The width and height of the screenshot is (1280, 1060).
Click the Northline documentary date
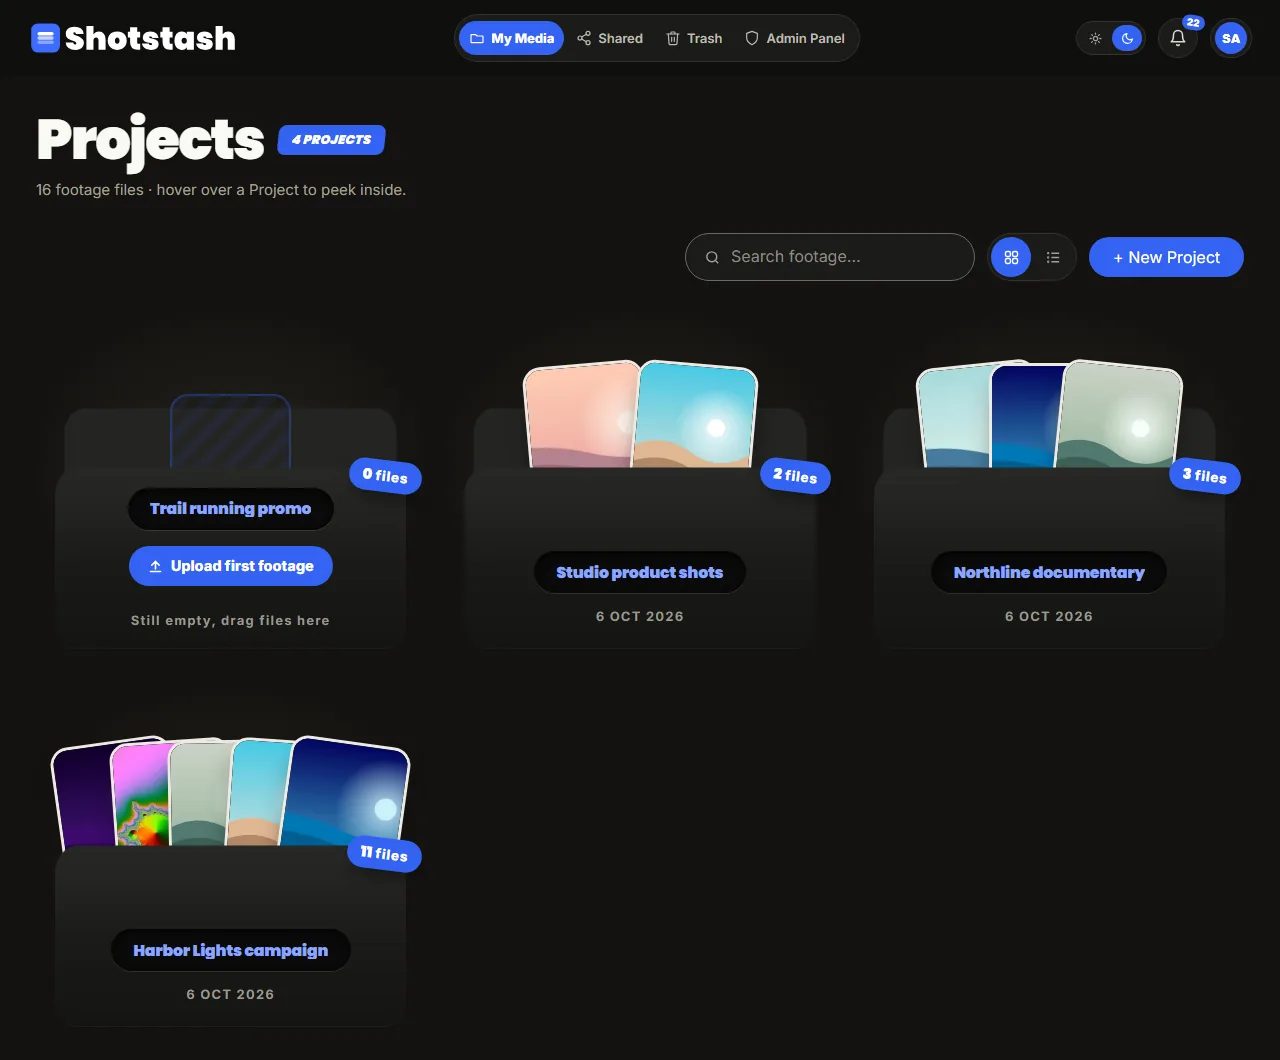pyautogui.click(x=1049, y=617)
